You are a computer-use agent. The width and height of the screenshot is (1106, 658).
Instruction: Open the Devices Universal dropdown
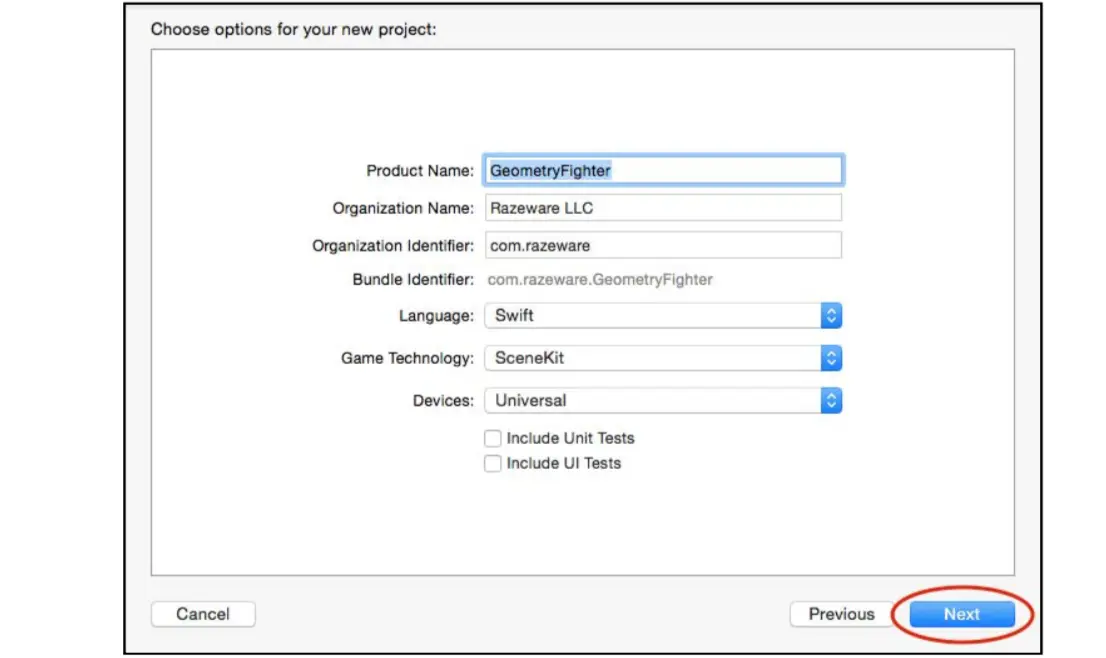663,401
